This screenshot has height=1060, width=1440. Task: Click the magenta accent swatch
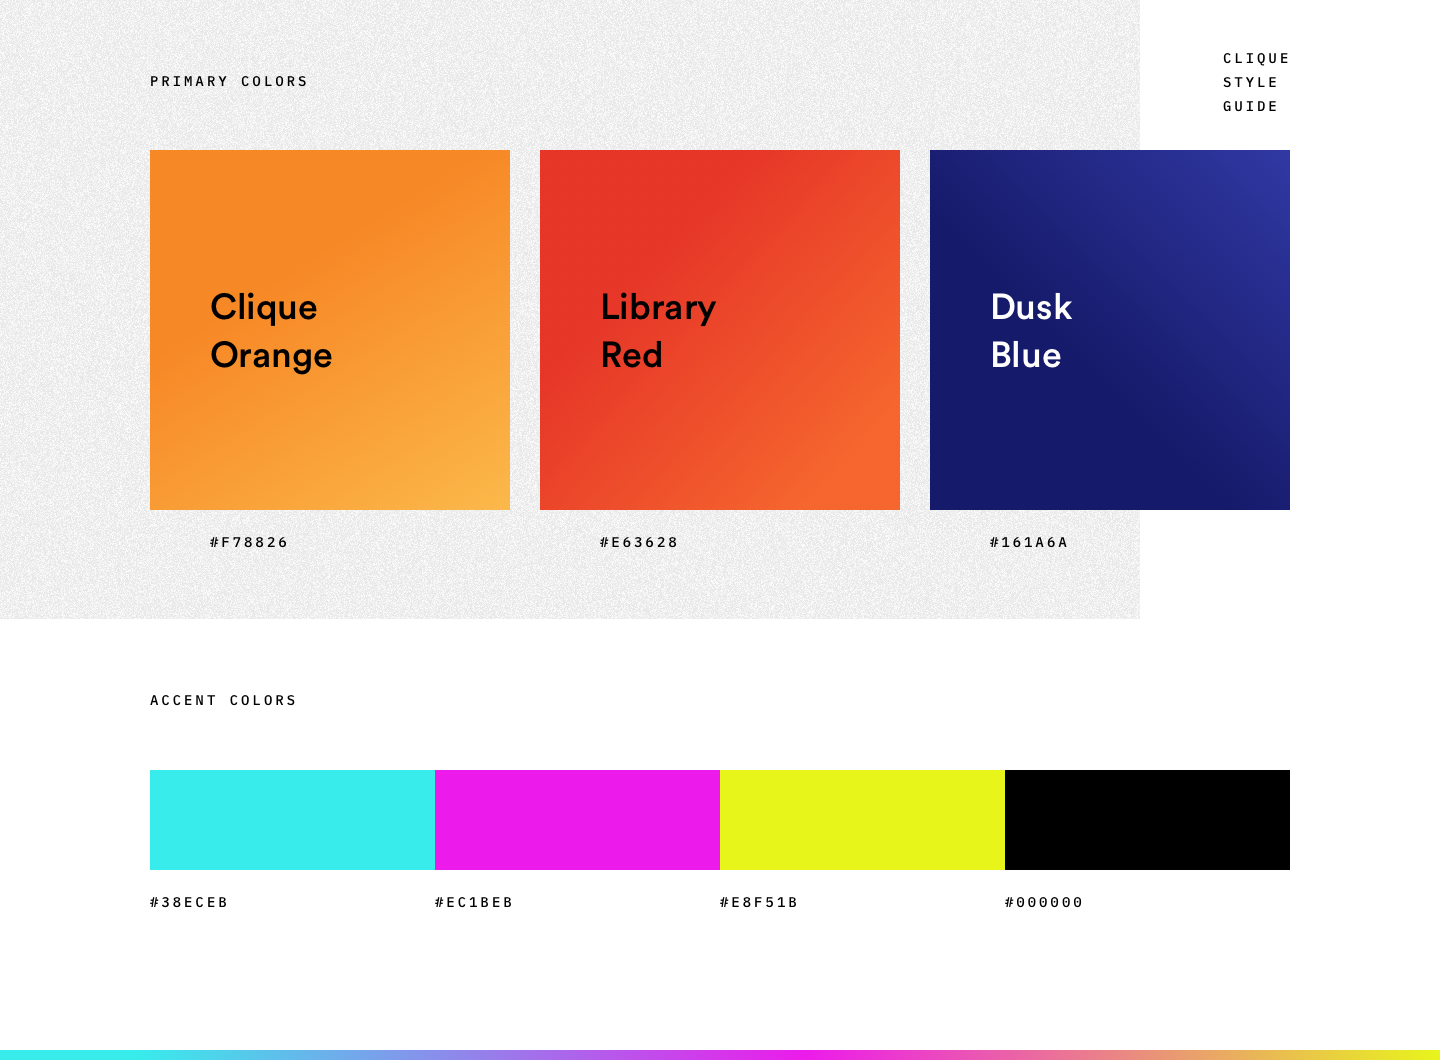pos(577,820)
